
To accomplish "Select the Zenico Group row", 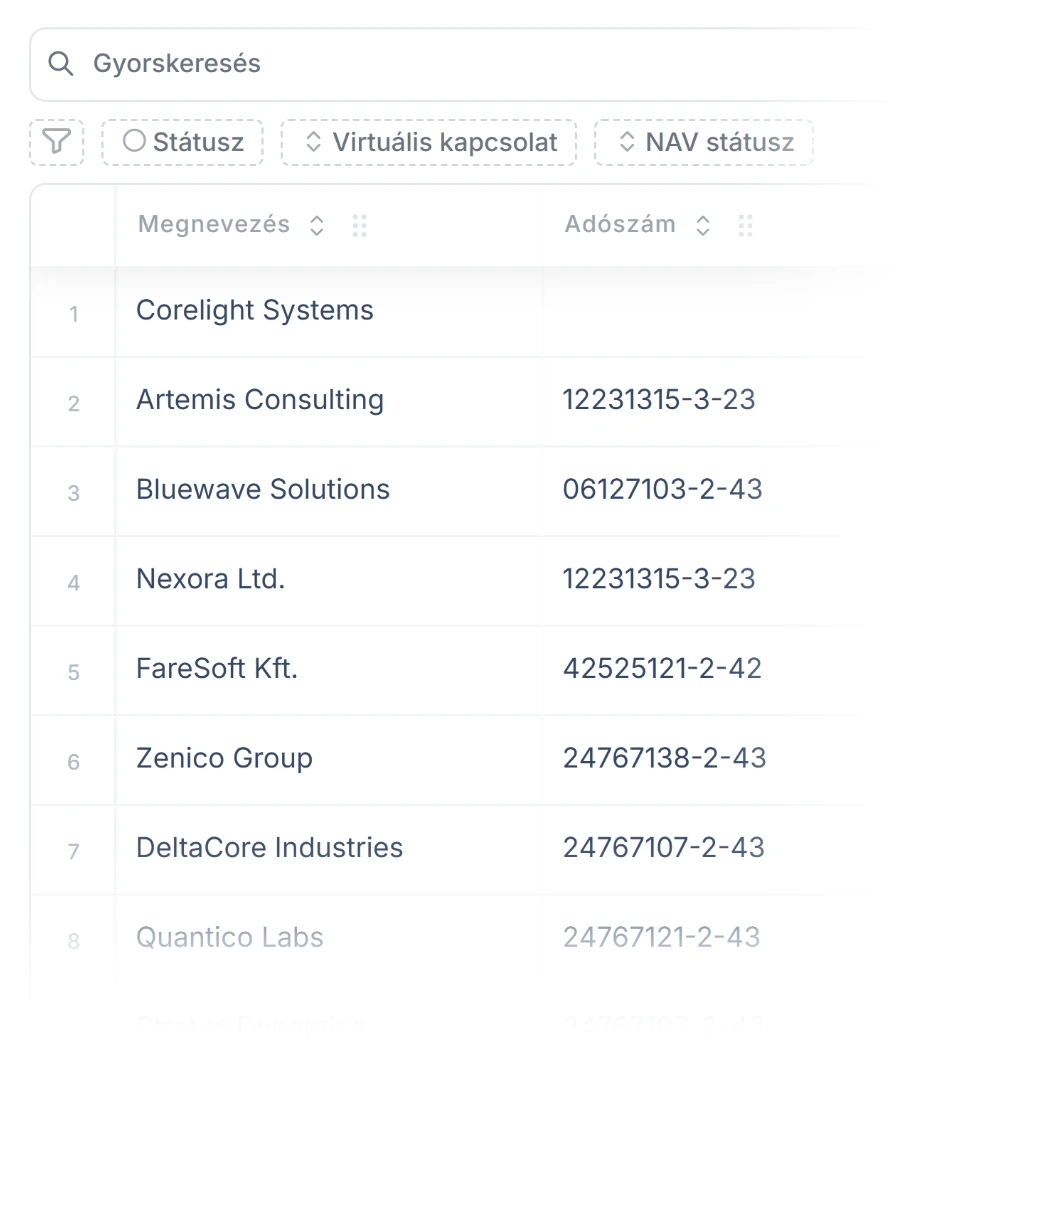I will point(224,759).
